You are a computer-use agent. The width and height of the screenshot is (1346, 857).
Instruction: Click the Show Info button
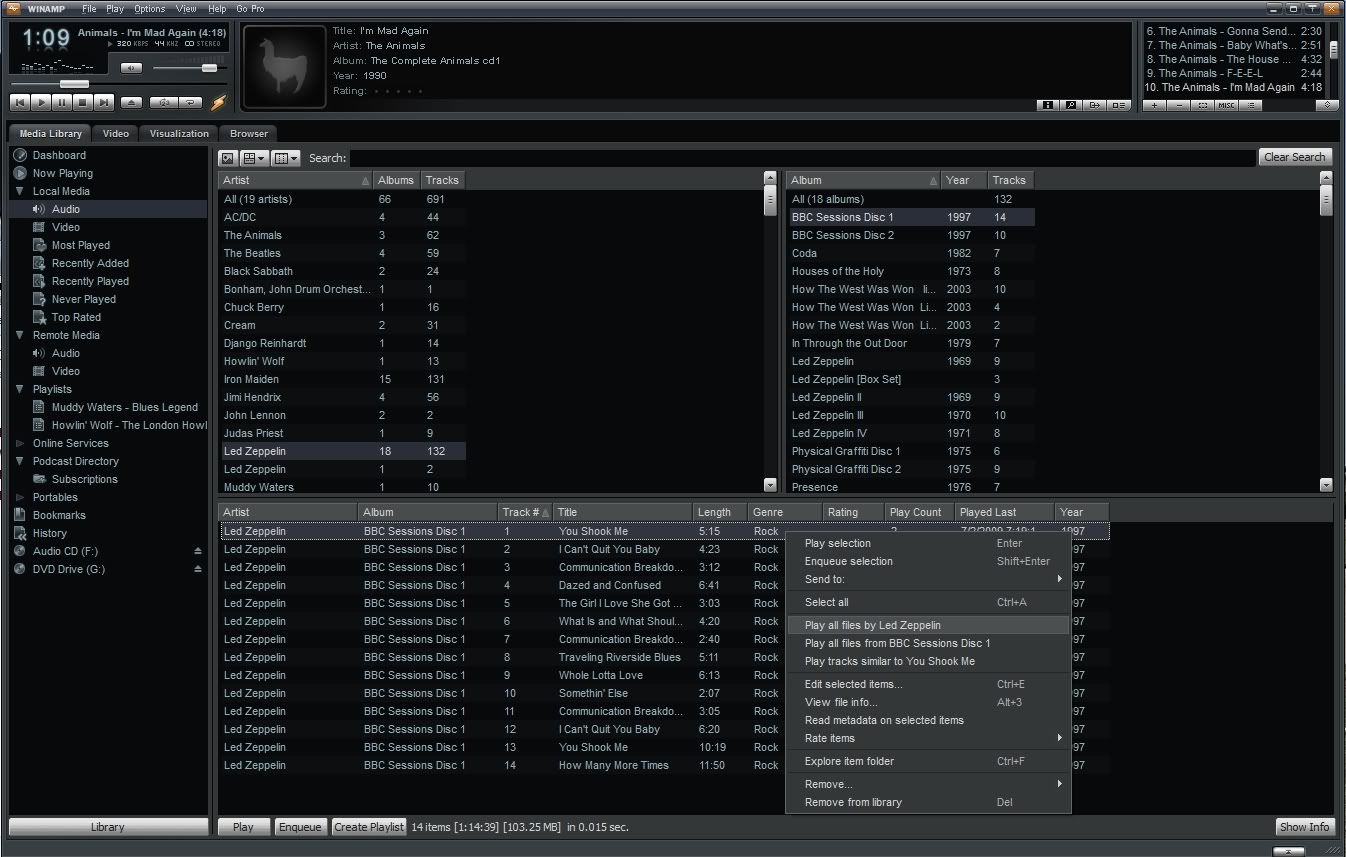(1305, 827)
